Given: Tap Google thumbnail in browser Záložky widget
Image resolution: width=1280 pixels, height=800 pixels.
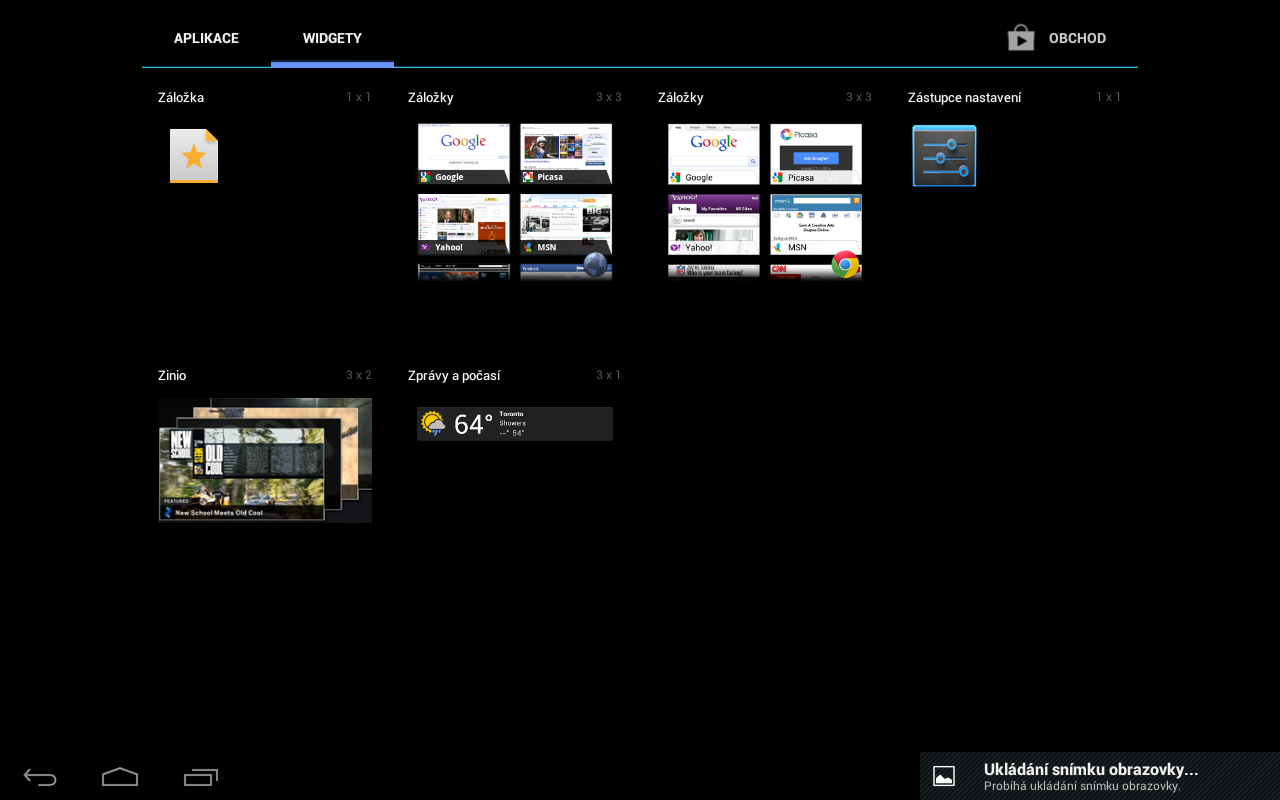Looking at the screenshot, I should pyautogui.click(x=464, y=153).
